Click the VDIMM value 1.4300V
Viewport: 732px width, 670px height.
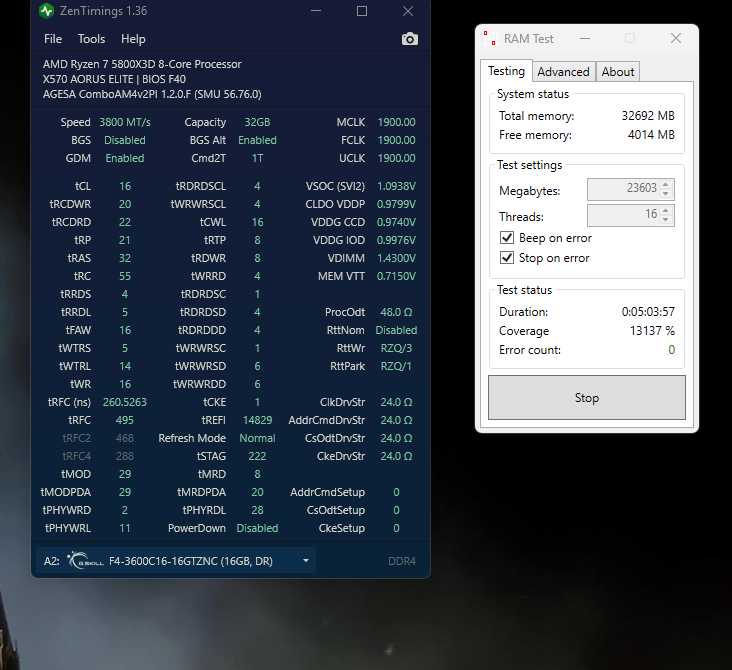point(396,258)
